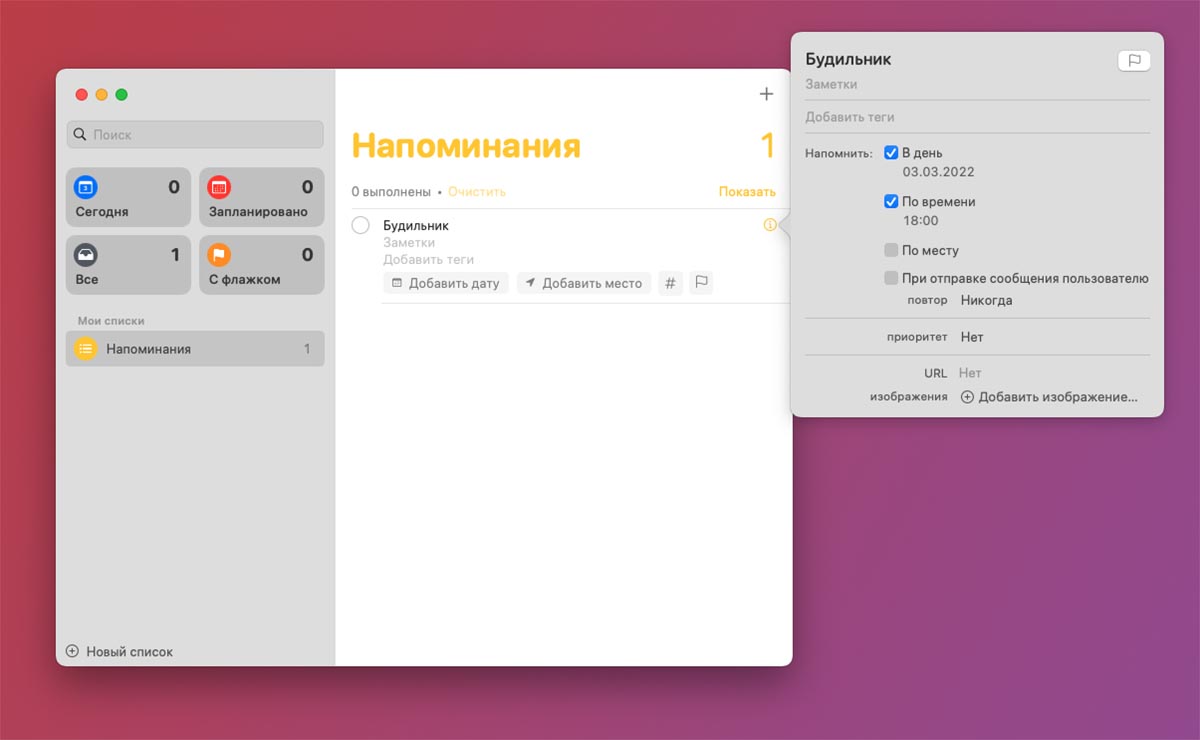This screenshot has width=1200, height=740.
Task: Select Напоминания in Мои списки
Action: point(195,349)
